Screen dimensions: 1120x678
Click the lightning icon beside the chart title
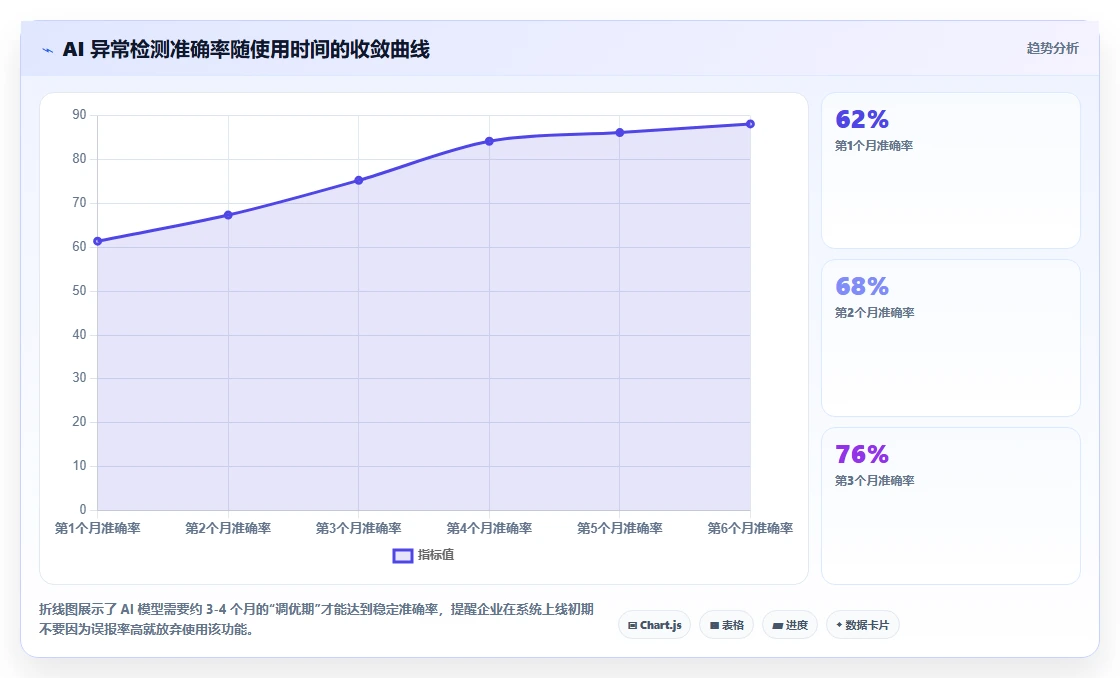tap(48, 50)
